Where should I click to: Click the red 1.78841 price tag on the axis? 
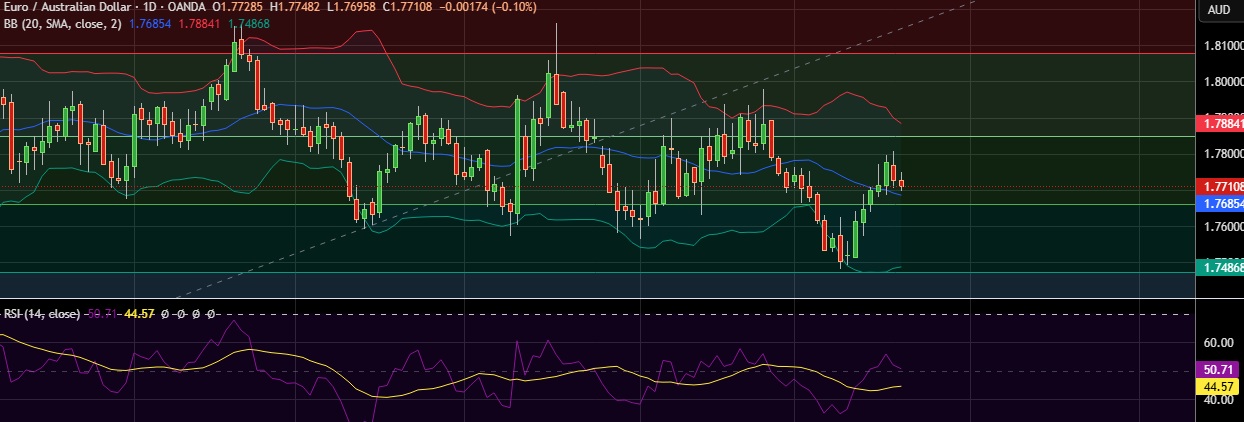[1218, 124]
